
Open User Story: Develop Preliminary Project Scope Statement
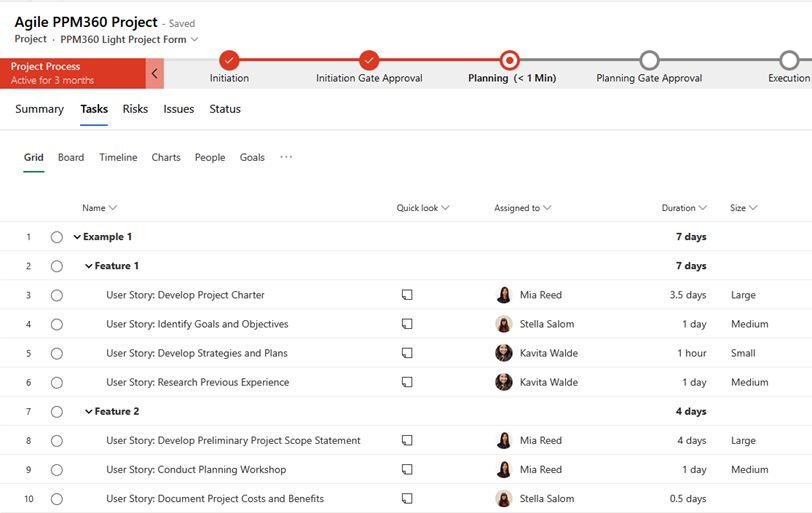[233, 440]
